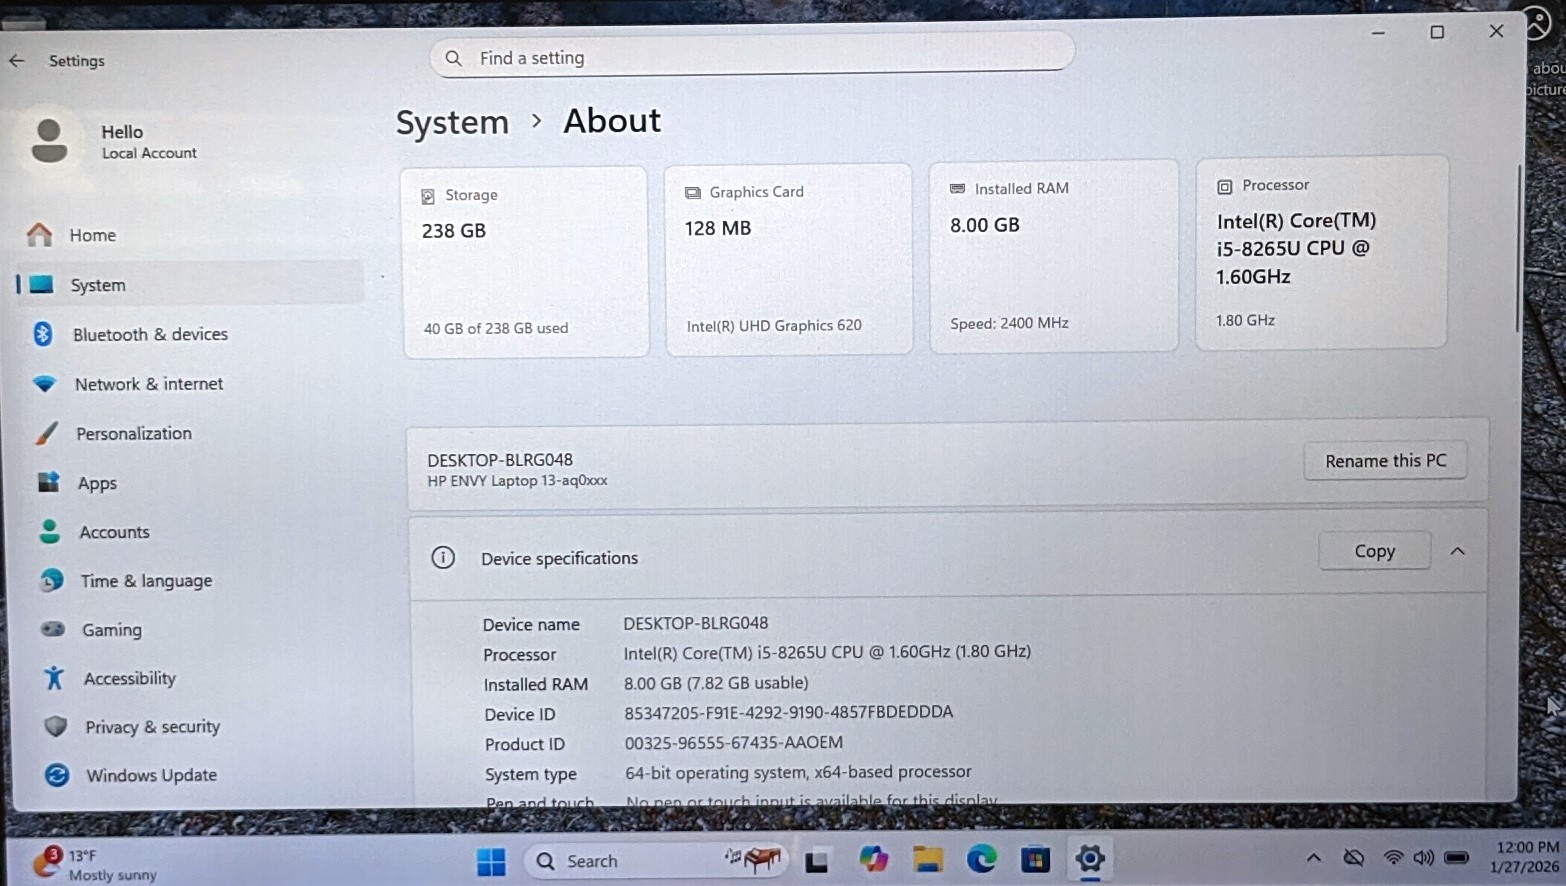The width and height of the screenshot is (1566, 886).
Task: Click the Apps icon in sidebar
Action: point(48,482)
